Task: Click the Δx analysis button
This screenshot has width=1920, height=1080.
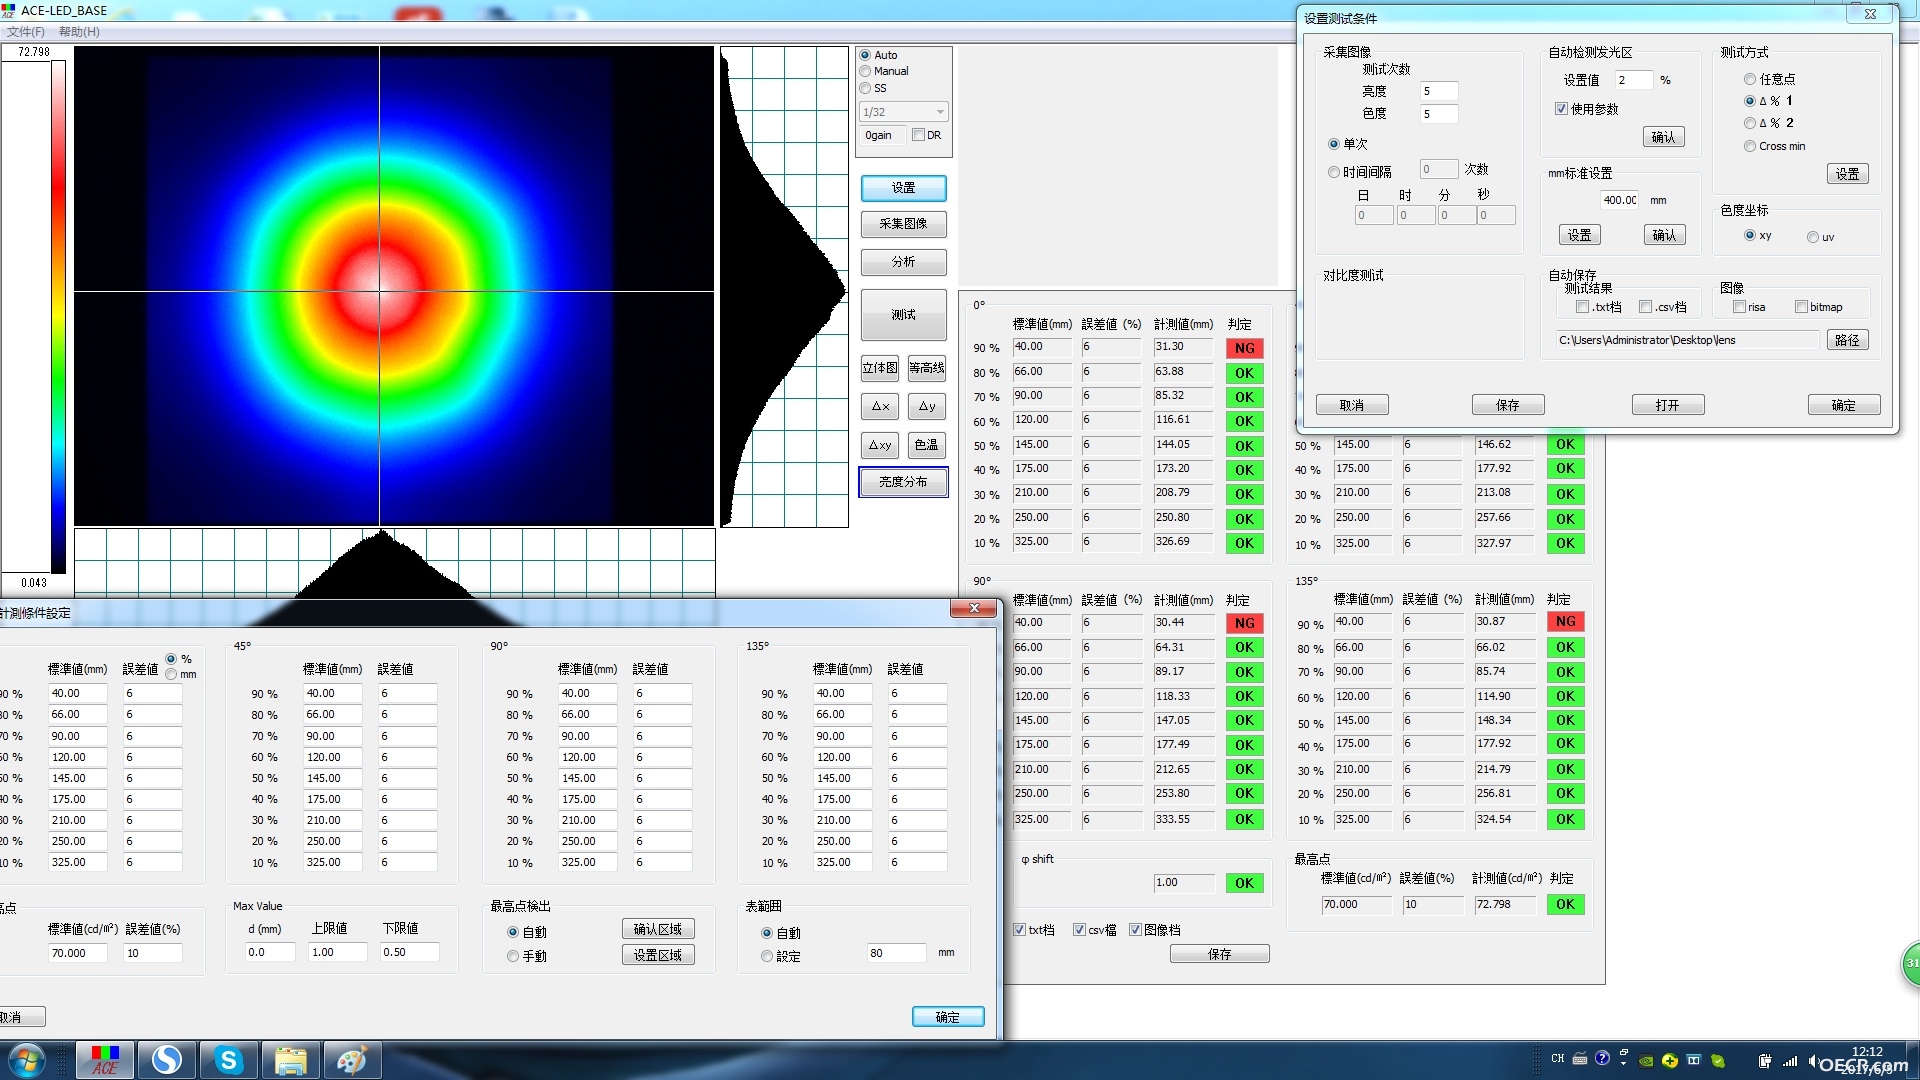Action: coord(880,406)
